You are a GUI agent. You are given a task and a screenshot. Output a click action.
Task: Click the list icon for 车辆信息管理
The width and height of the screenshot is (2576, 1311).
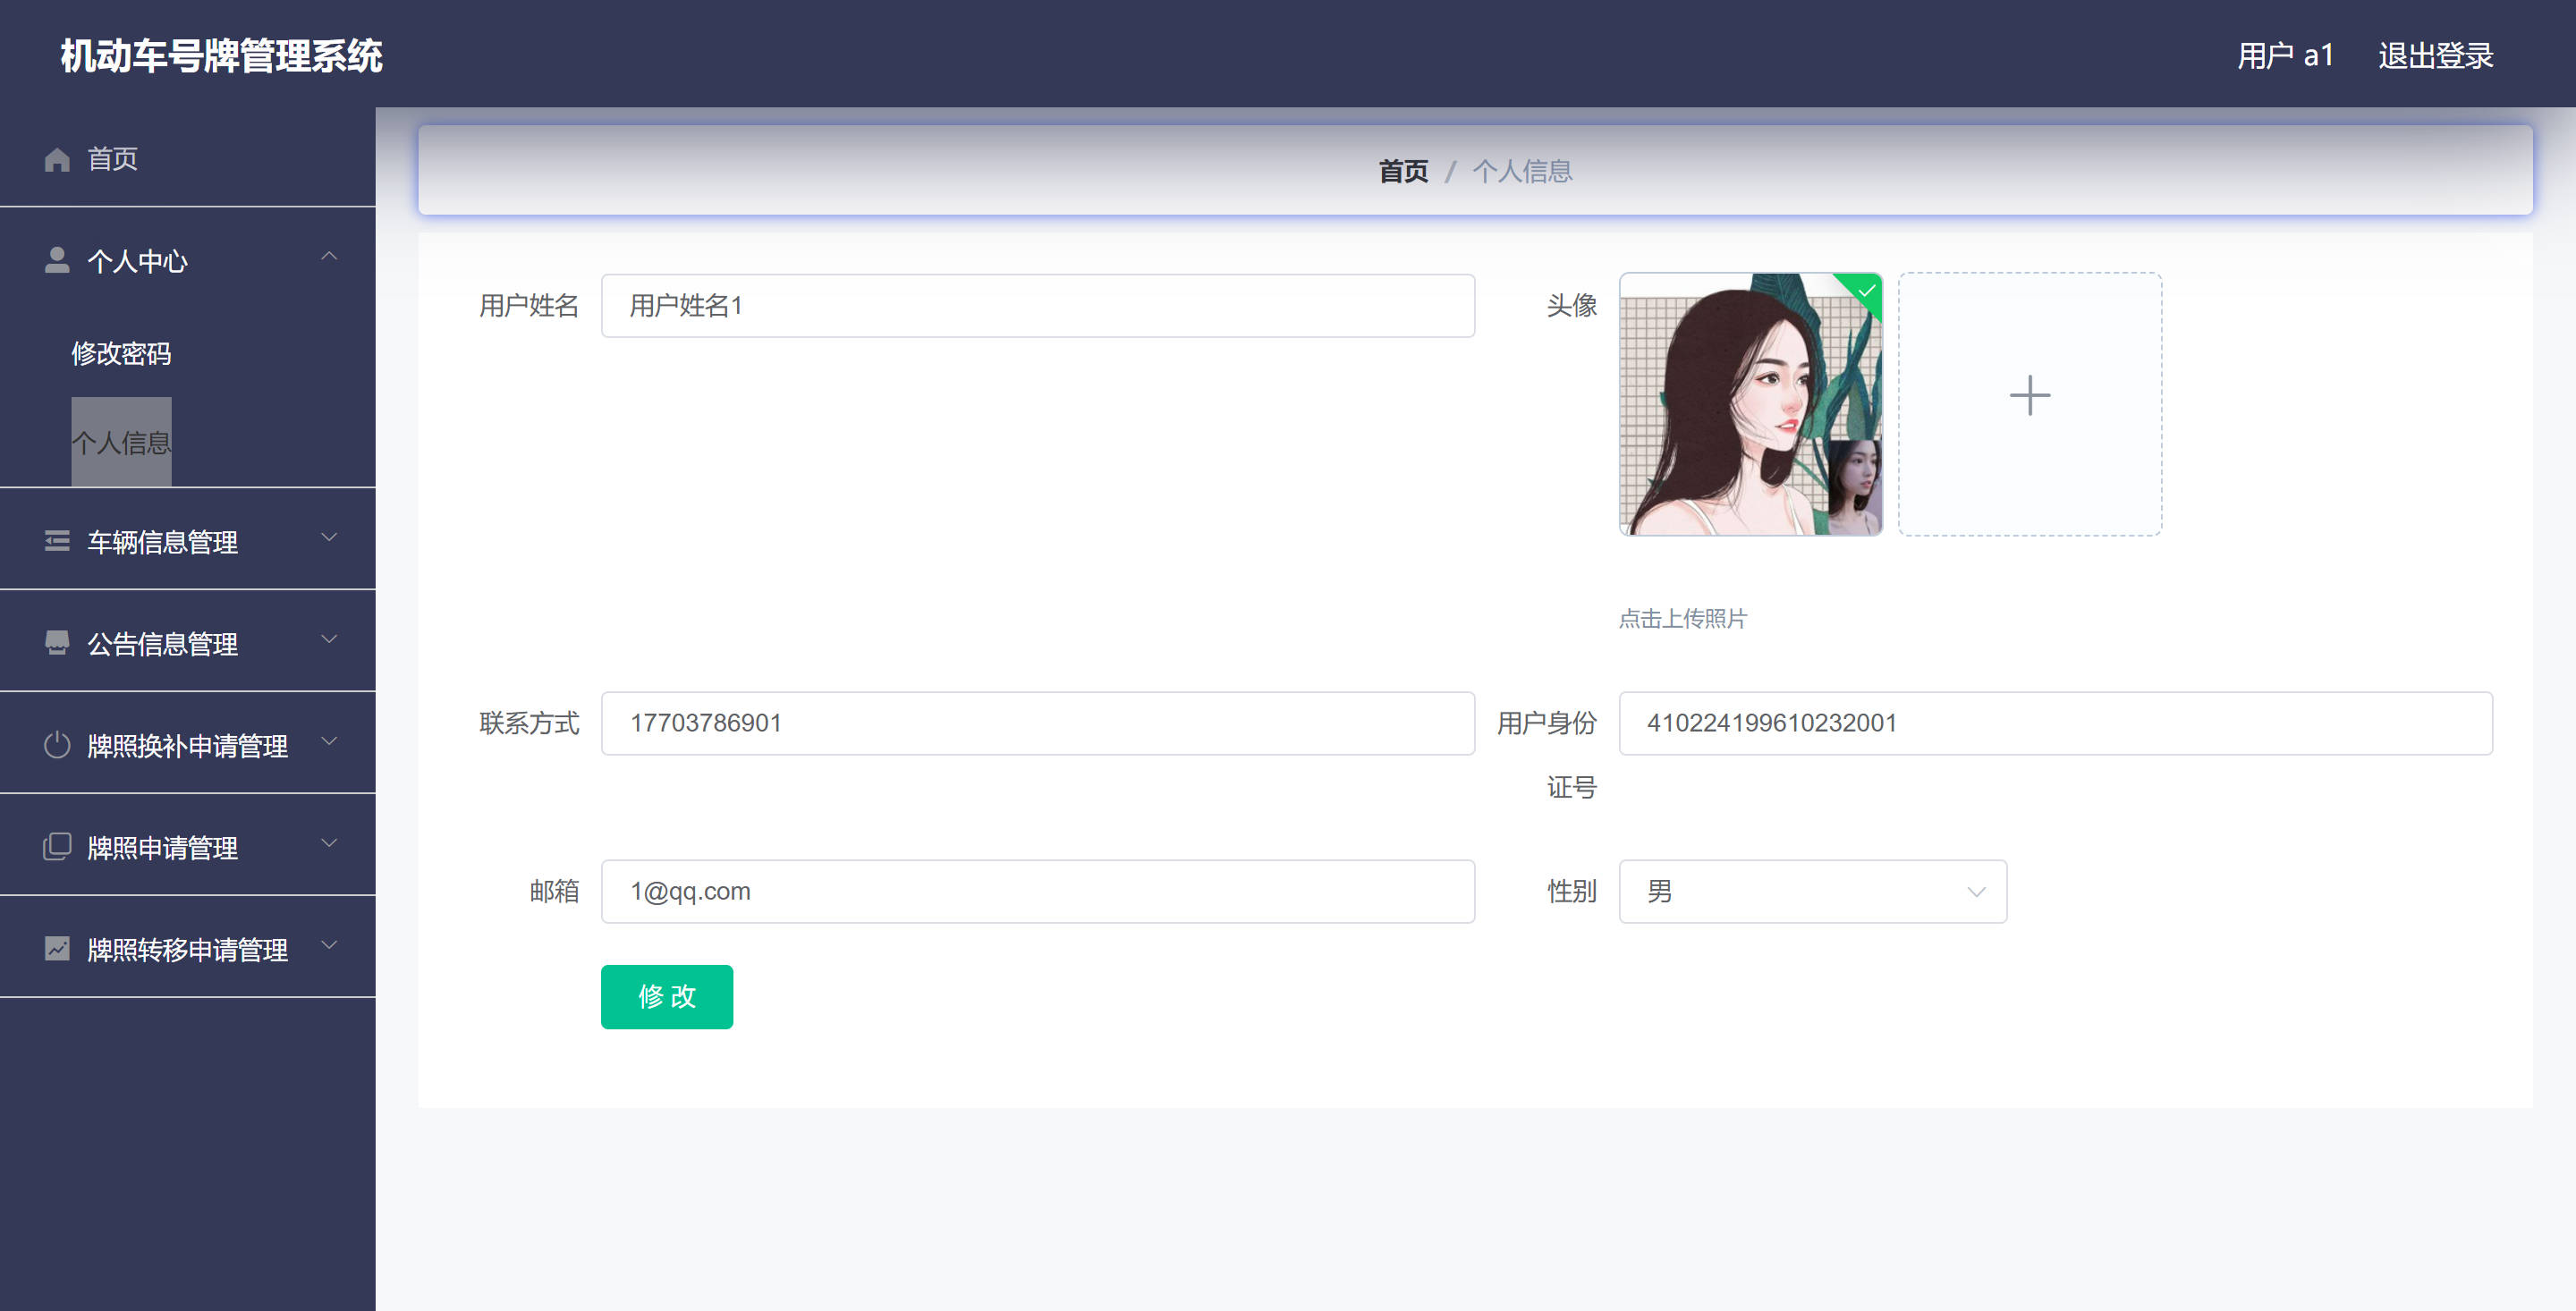click(x=57, y=541)
